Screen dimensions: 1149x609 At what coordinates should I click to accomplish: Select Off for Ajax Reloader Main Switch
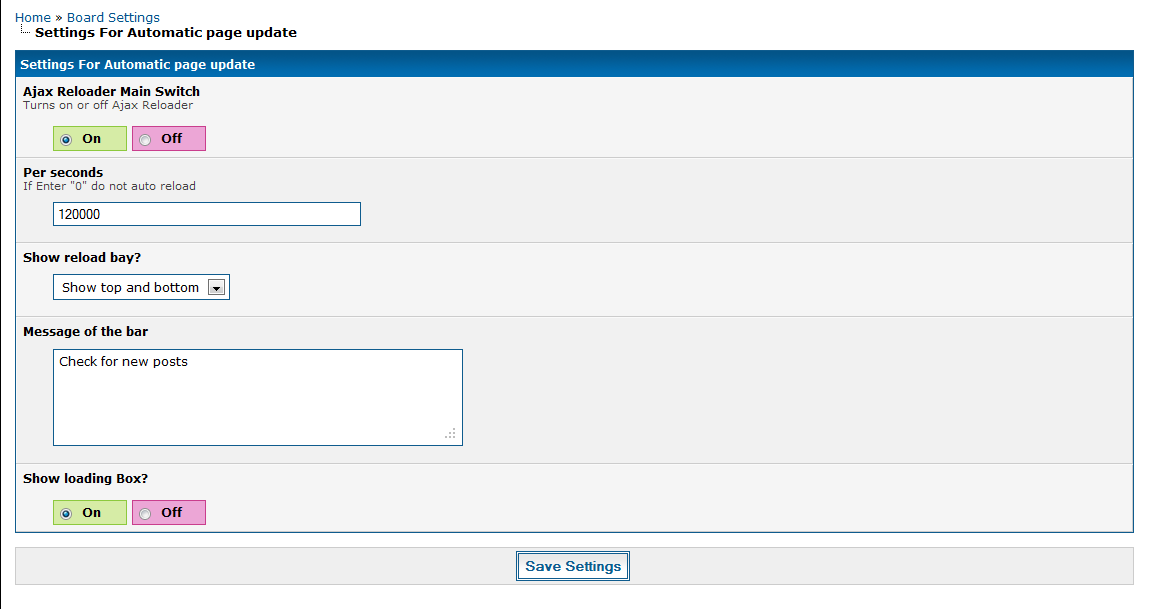coord(145,139)
